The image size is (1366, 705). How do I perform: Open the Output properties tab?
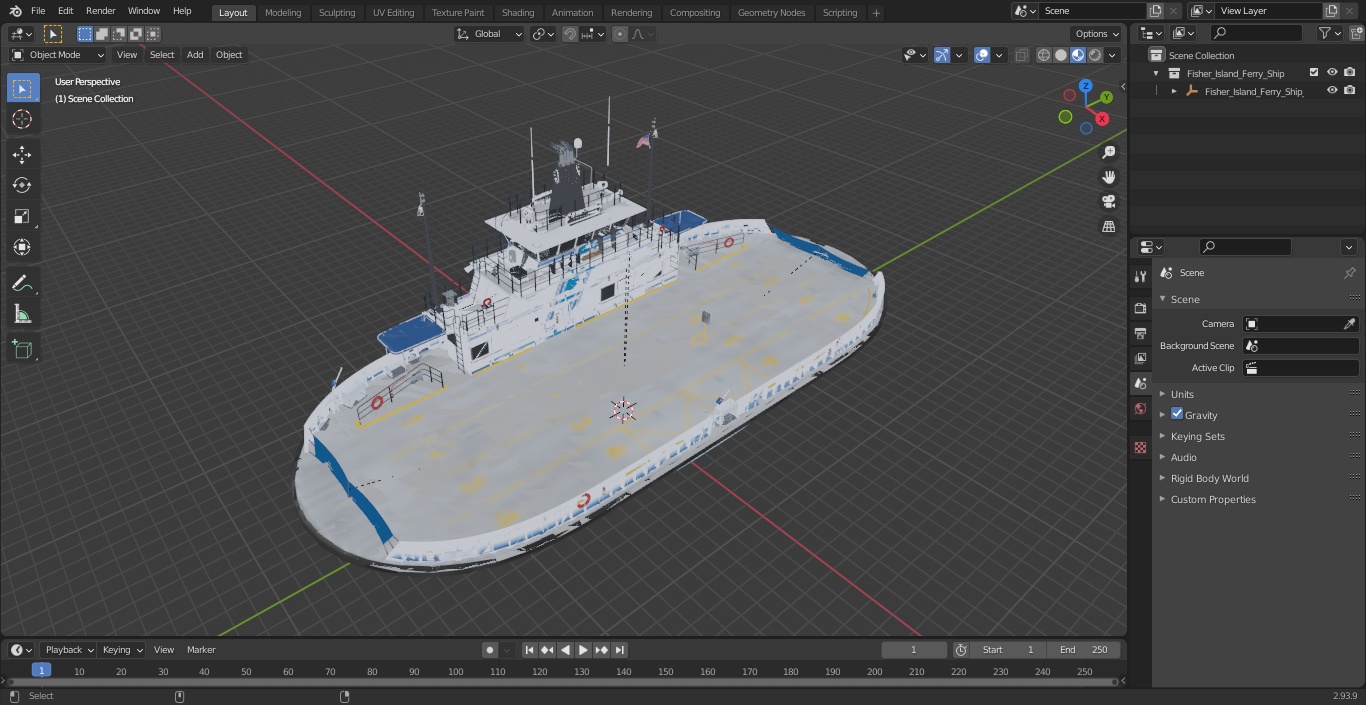tap(1140, 333)
